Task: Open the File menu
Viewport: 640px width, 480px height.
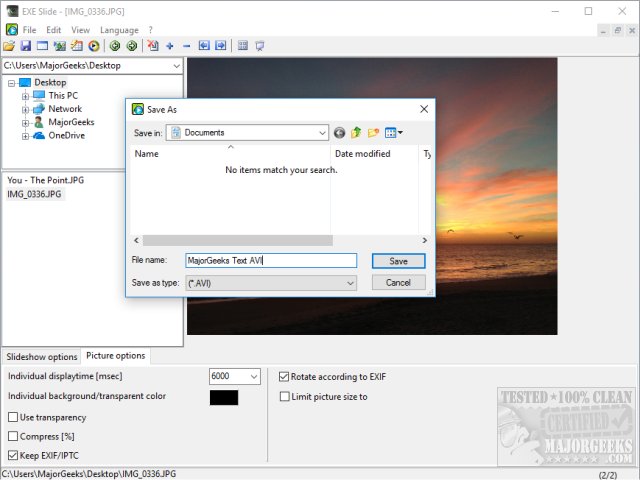Action: [29, 30]
